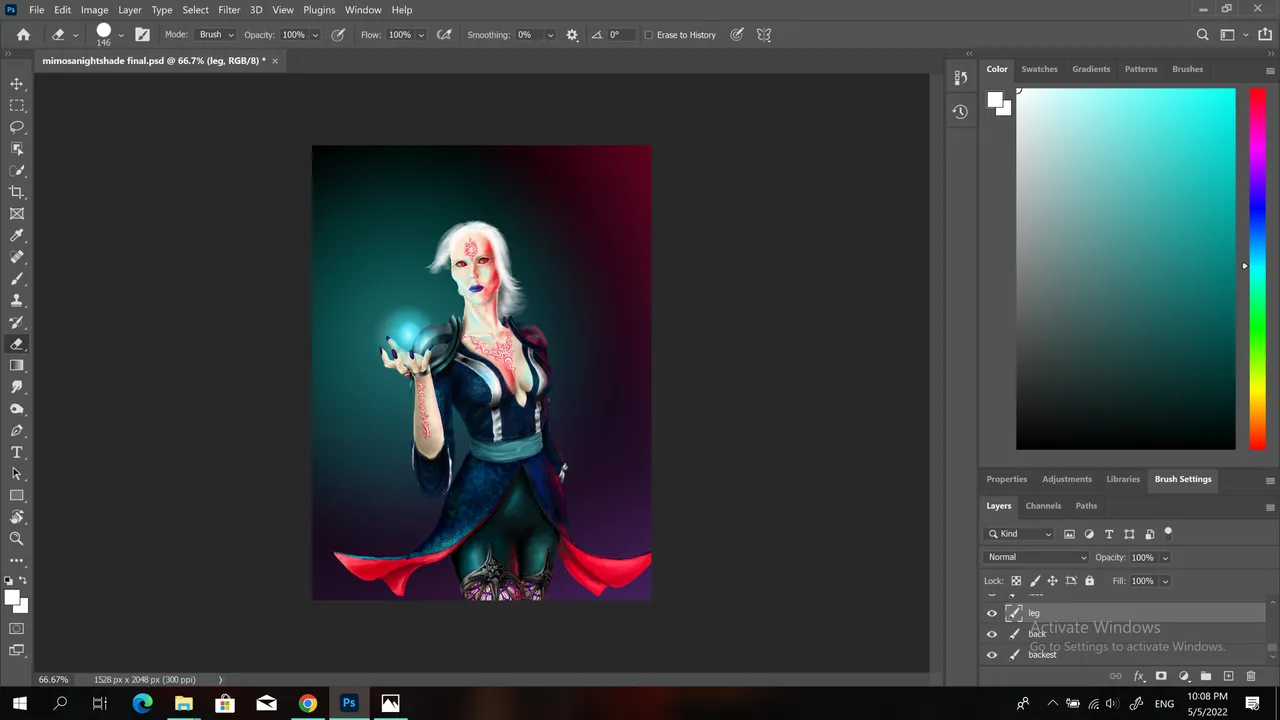Select the History Brush tool
The width and height of the screenshot is (1280, 720).
(17, 322)
